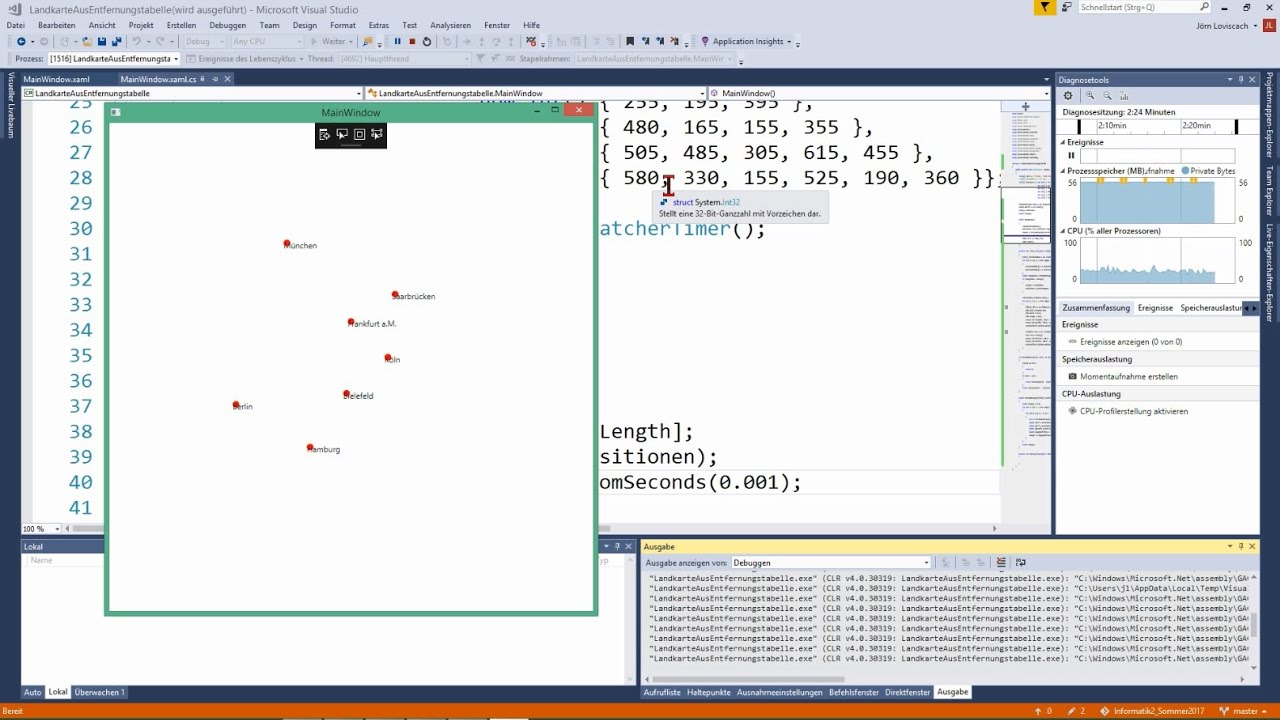Image resolution: width=1280 pixels, height=720 pixels.
Task: Zoom in on diagnostics timeline
Action: 1091,96
